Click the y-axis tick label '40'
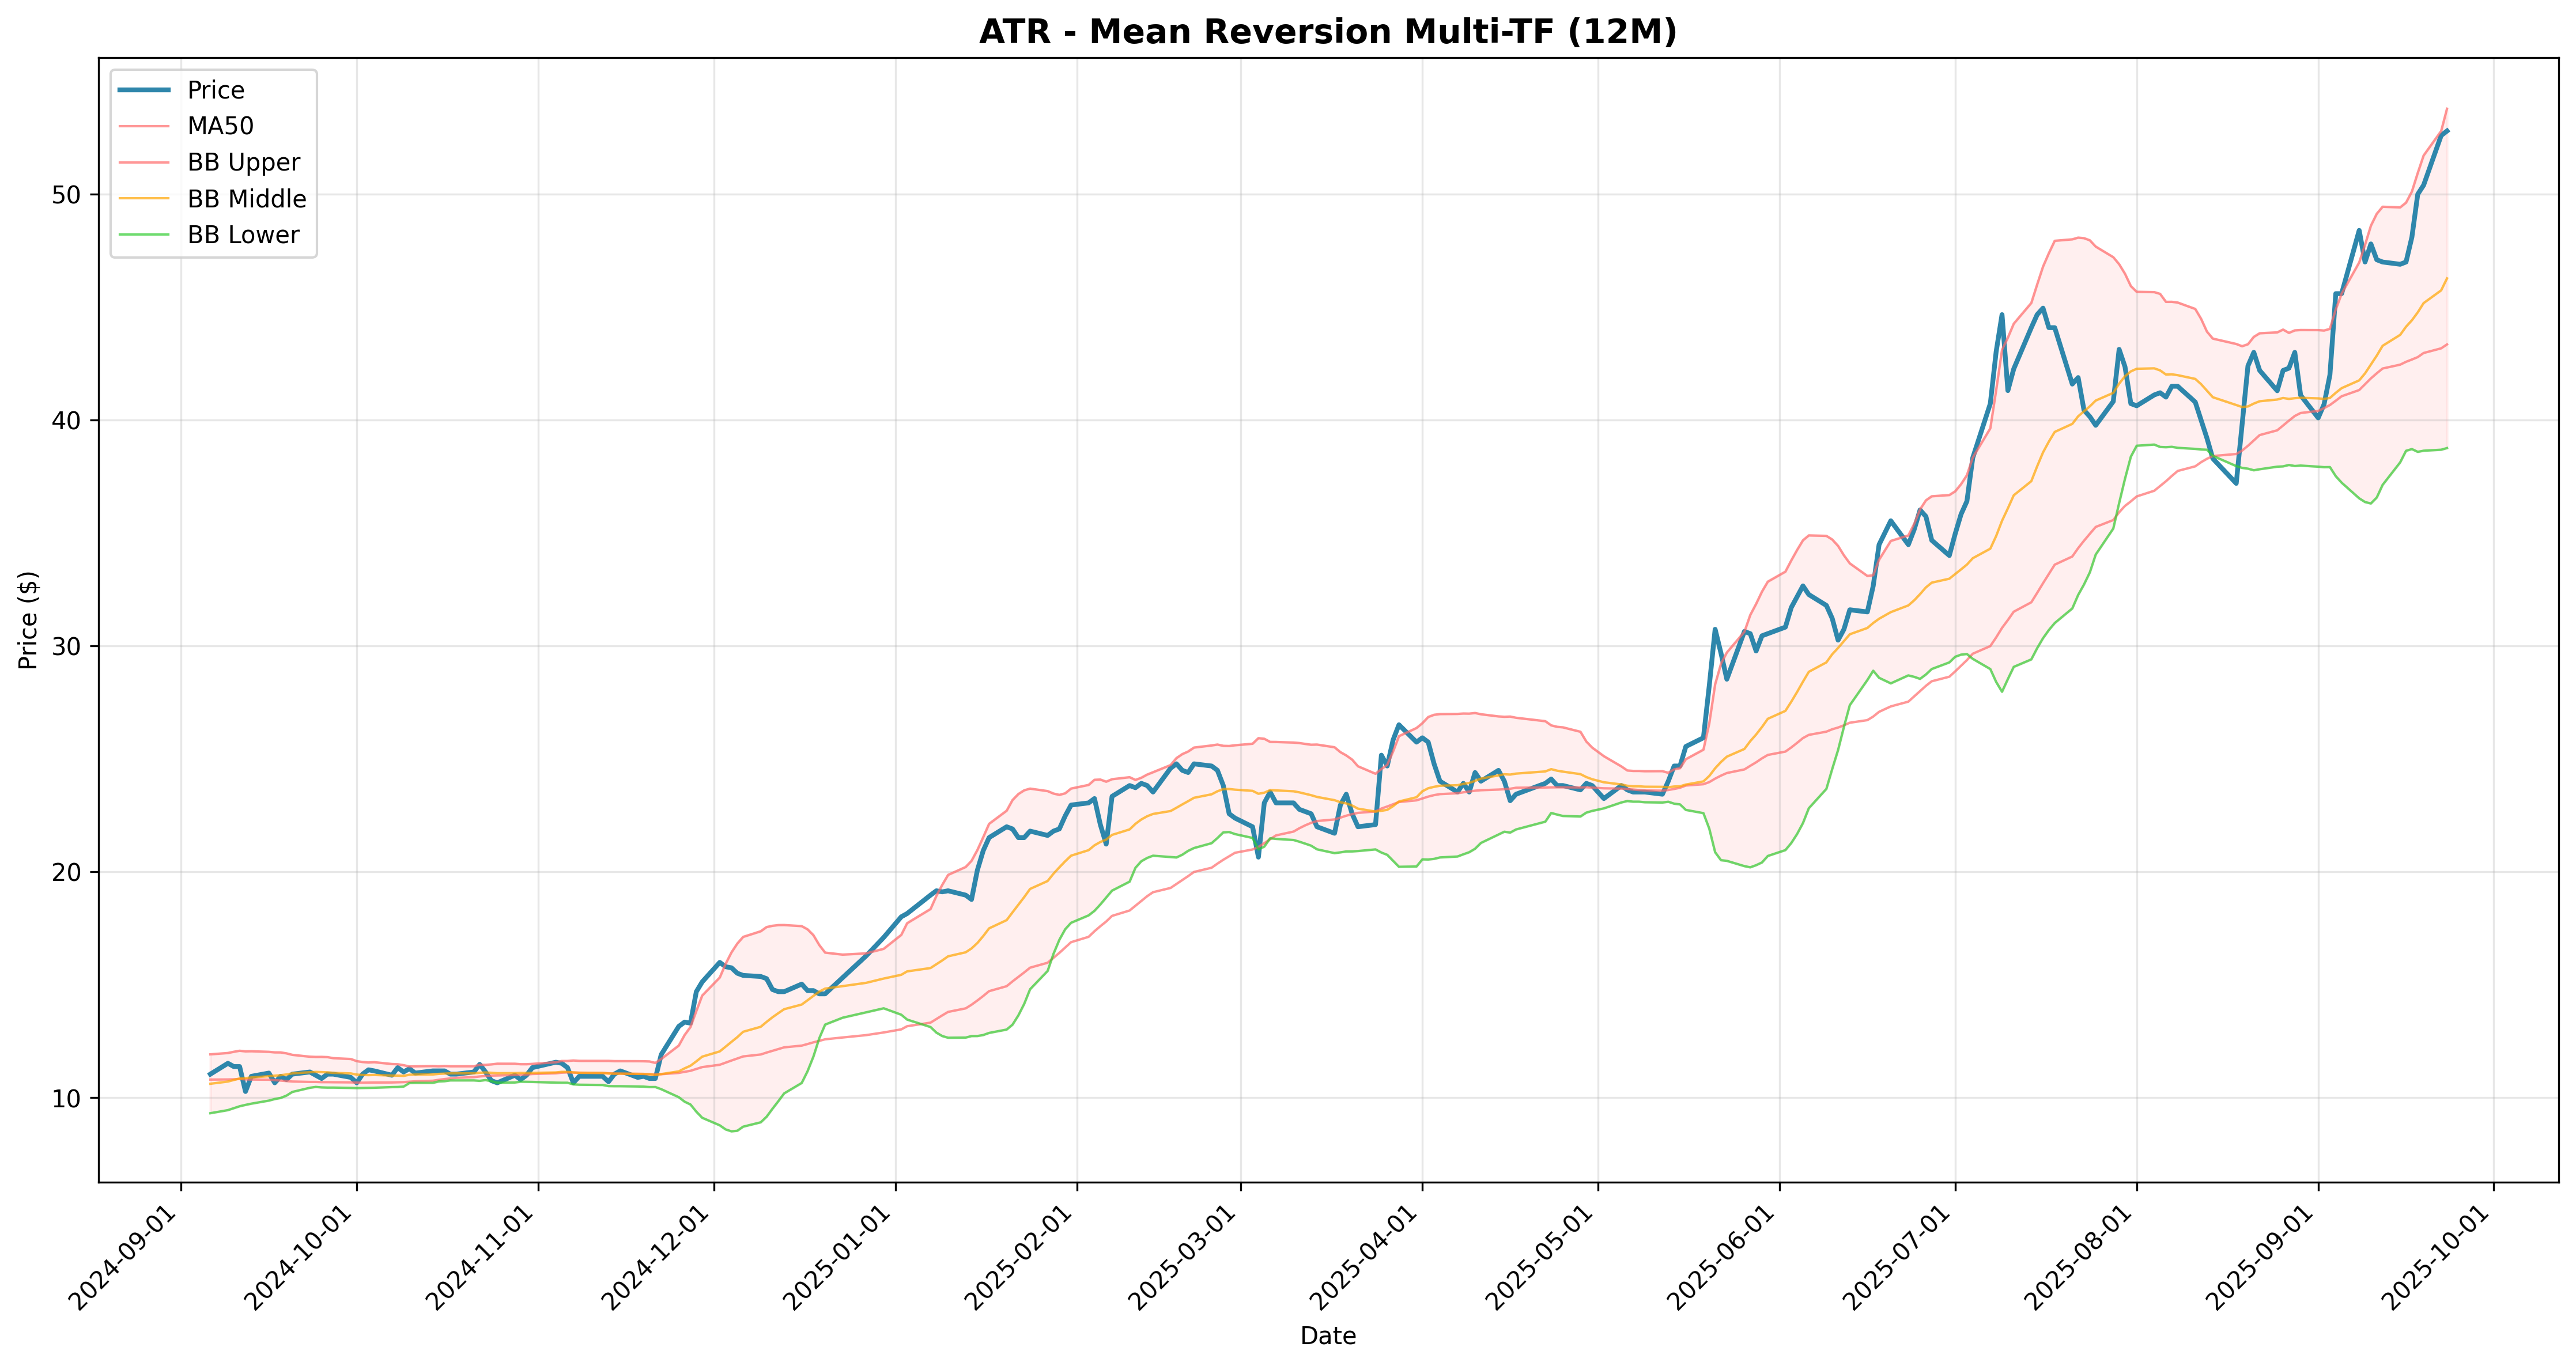Viewport: 2576px width, 1366px height. point(66,421)
